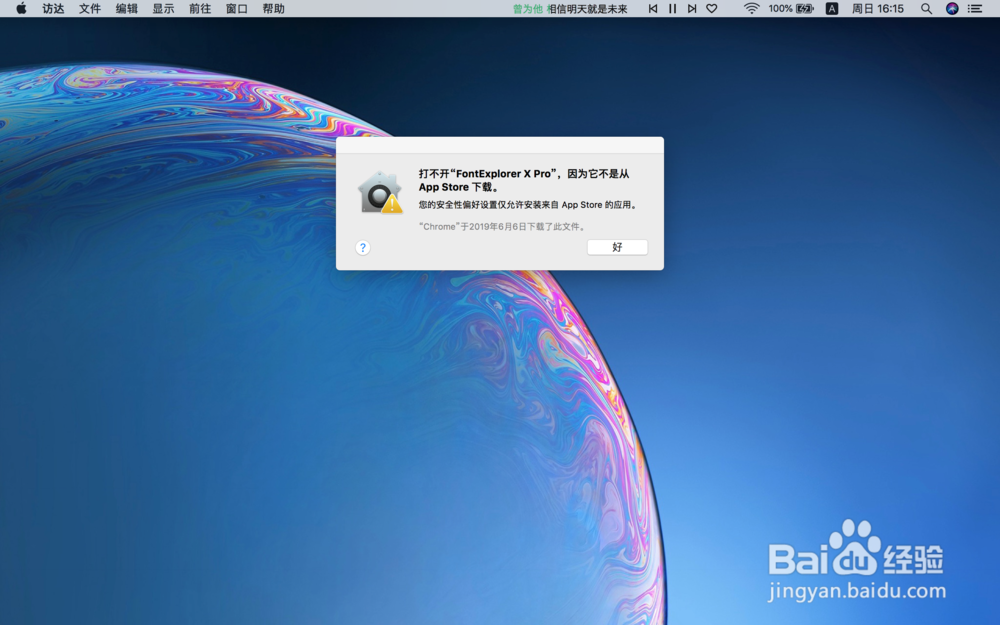The width and height of the screenshot is (1000, 625).
Task: Open the 编辑 menu
Action: (x=126, y=8)
